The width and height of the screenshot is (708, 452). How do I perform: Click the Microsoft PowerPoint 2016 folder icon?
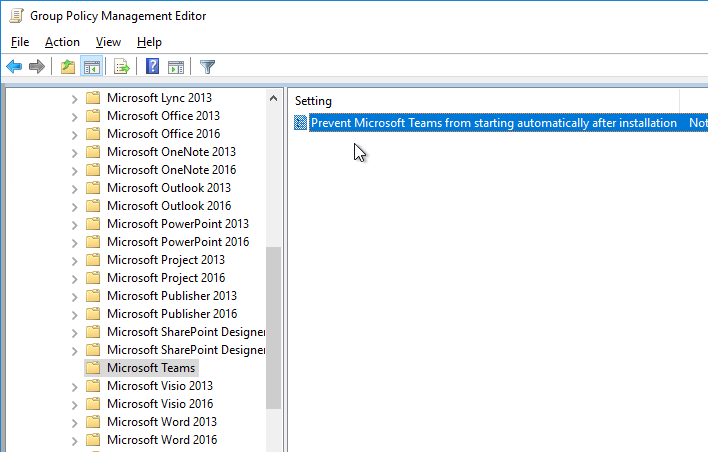click(x=93, y=242)
